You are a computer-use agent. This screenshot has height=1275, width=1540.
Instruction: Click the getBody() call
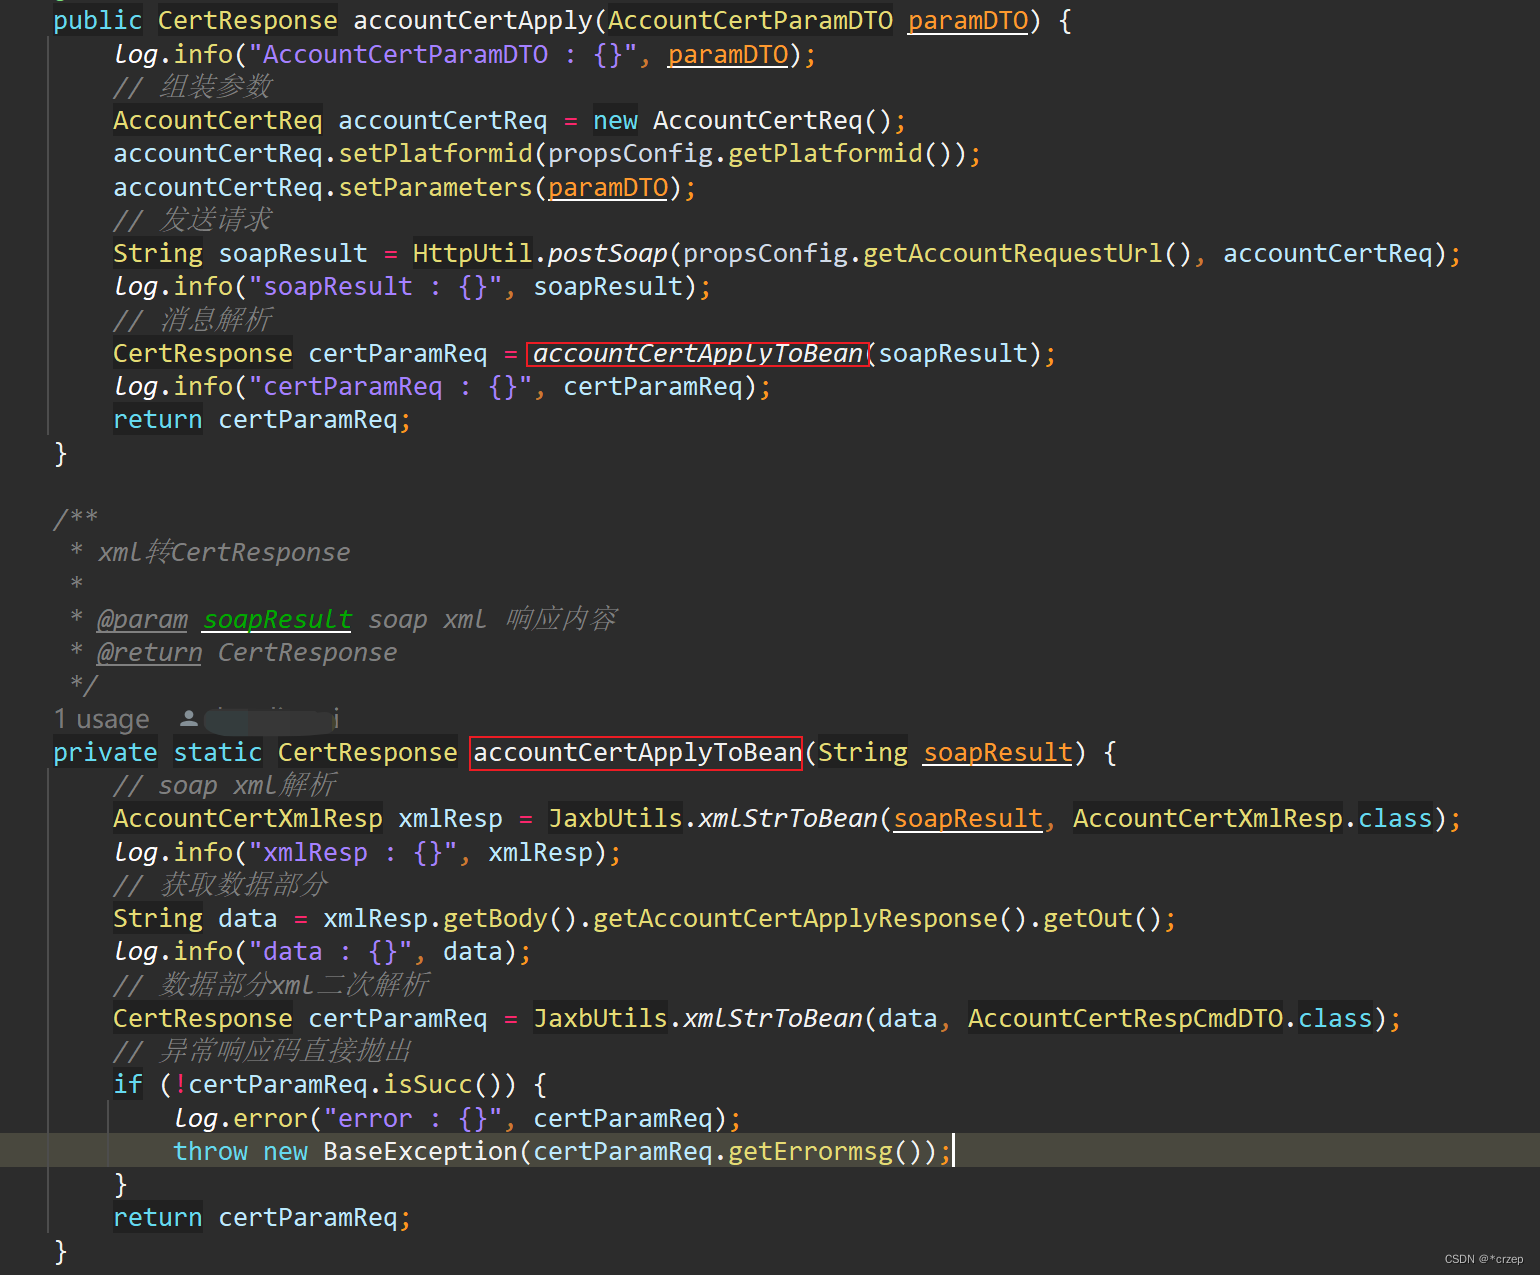[x=510, y=918]
